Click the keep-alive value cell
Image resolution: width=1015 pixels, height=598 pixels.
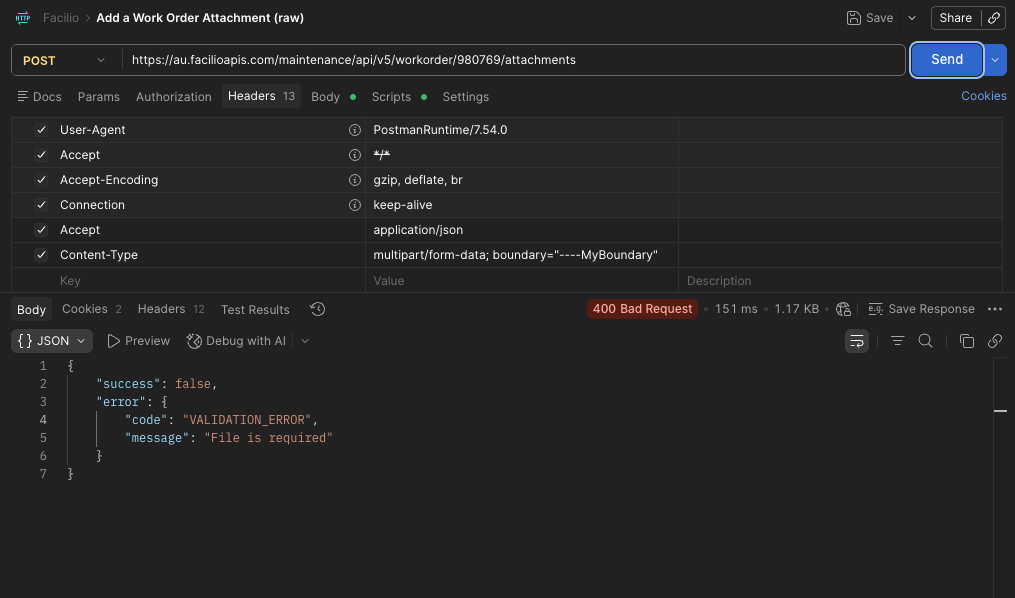click(522, 205)
